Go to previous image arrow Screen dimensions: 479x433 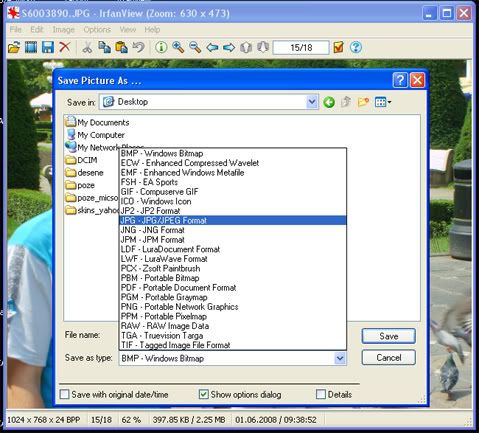[x=212, y=47]
